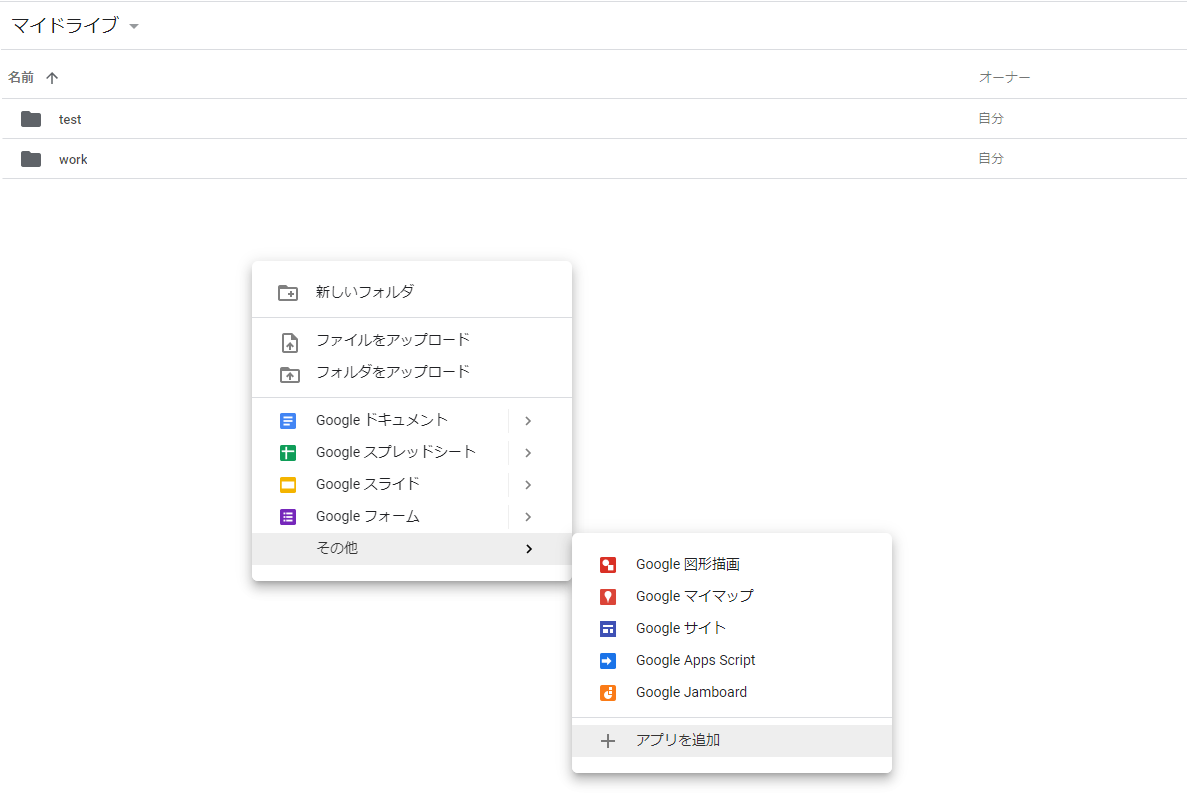Viewport: 1187px width, 796px height.
Task: Open the マイドライブ dropdown arrow
Action: pos(134,27)
